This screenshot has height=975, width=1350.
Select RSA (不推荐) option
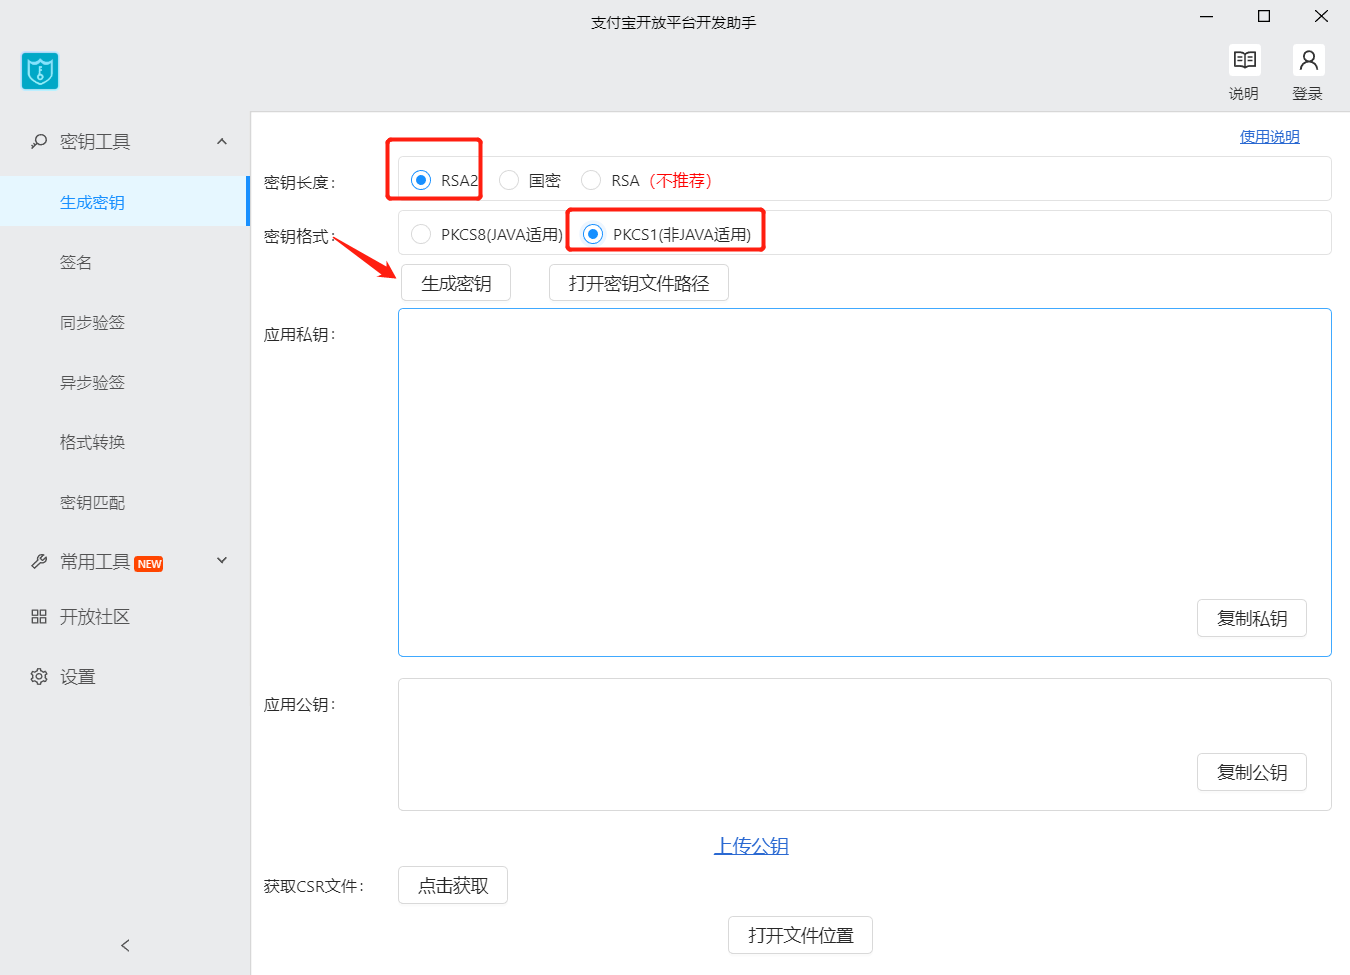coord(591,180)
